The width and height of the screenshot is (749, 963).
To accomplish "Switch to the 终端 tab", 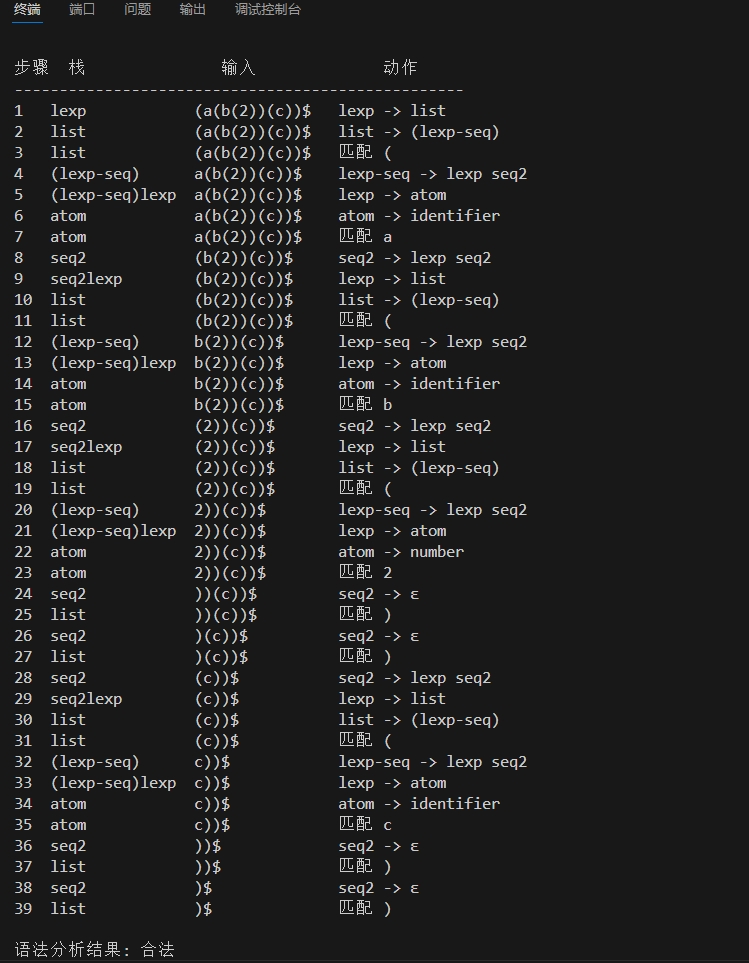I will tap(27, 10).
